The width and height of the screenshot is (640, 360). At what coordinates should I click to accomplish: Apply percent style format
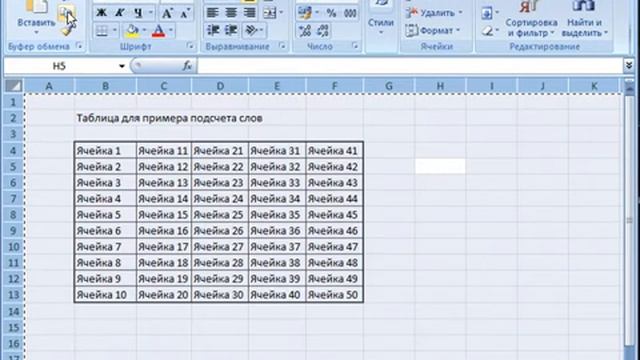point(331,13)
